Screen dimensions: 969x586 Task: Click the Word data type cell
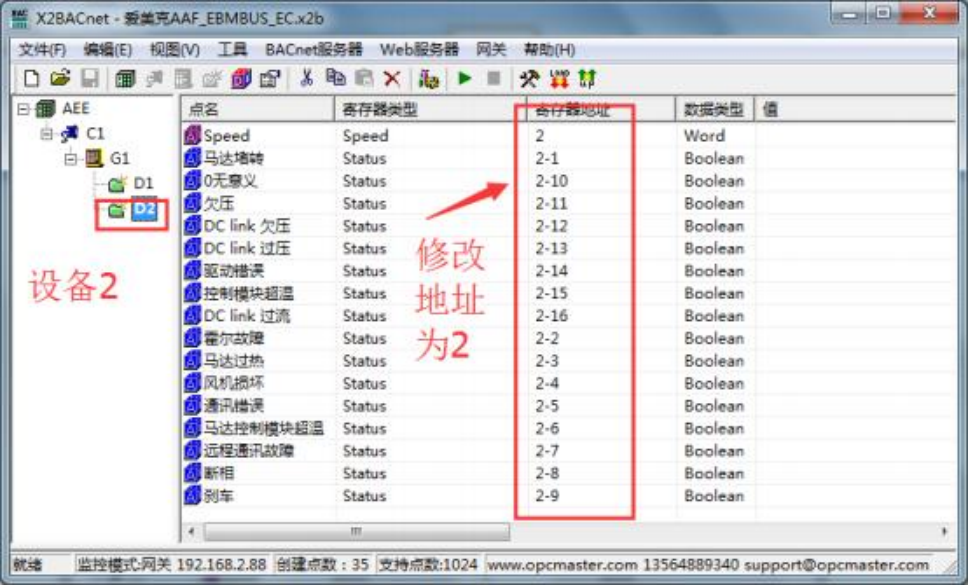tap(705, 135)
